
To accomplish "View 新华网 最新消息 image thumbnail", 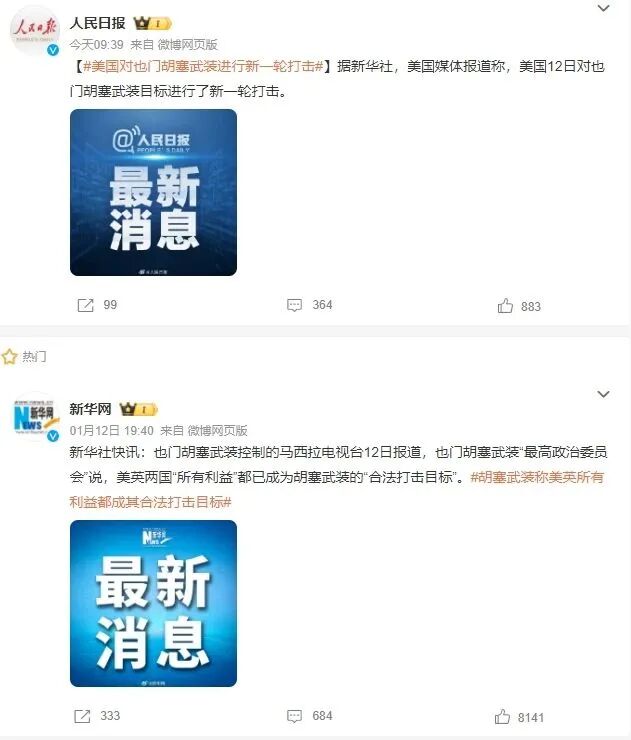I will tap(153, 604).
